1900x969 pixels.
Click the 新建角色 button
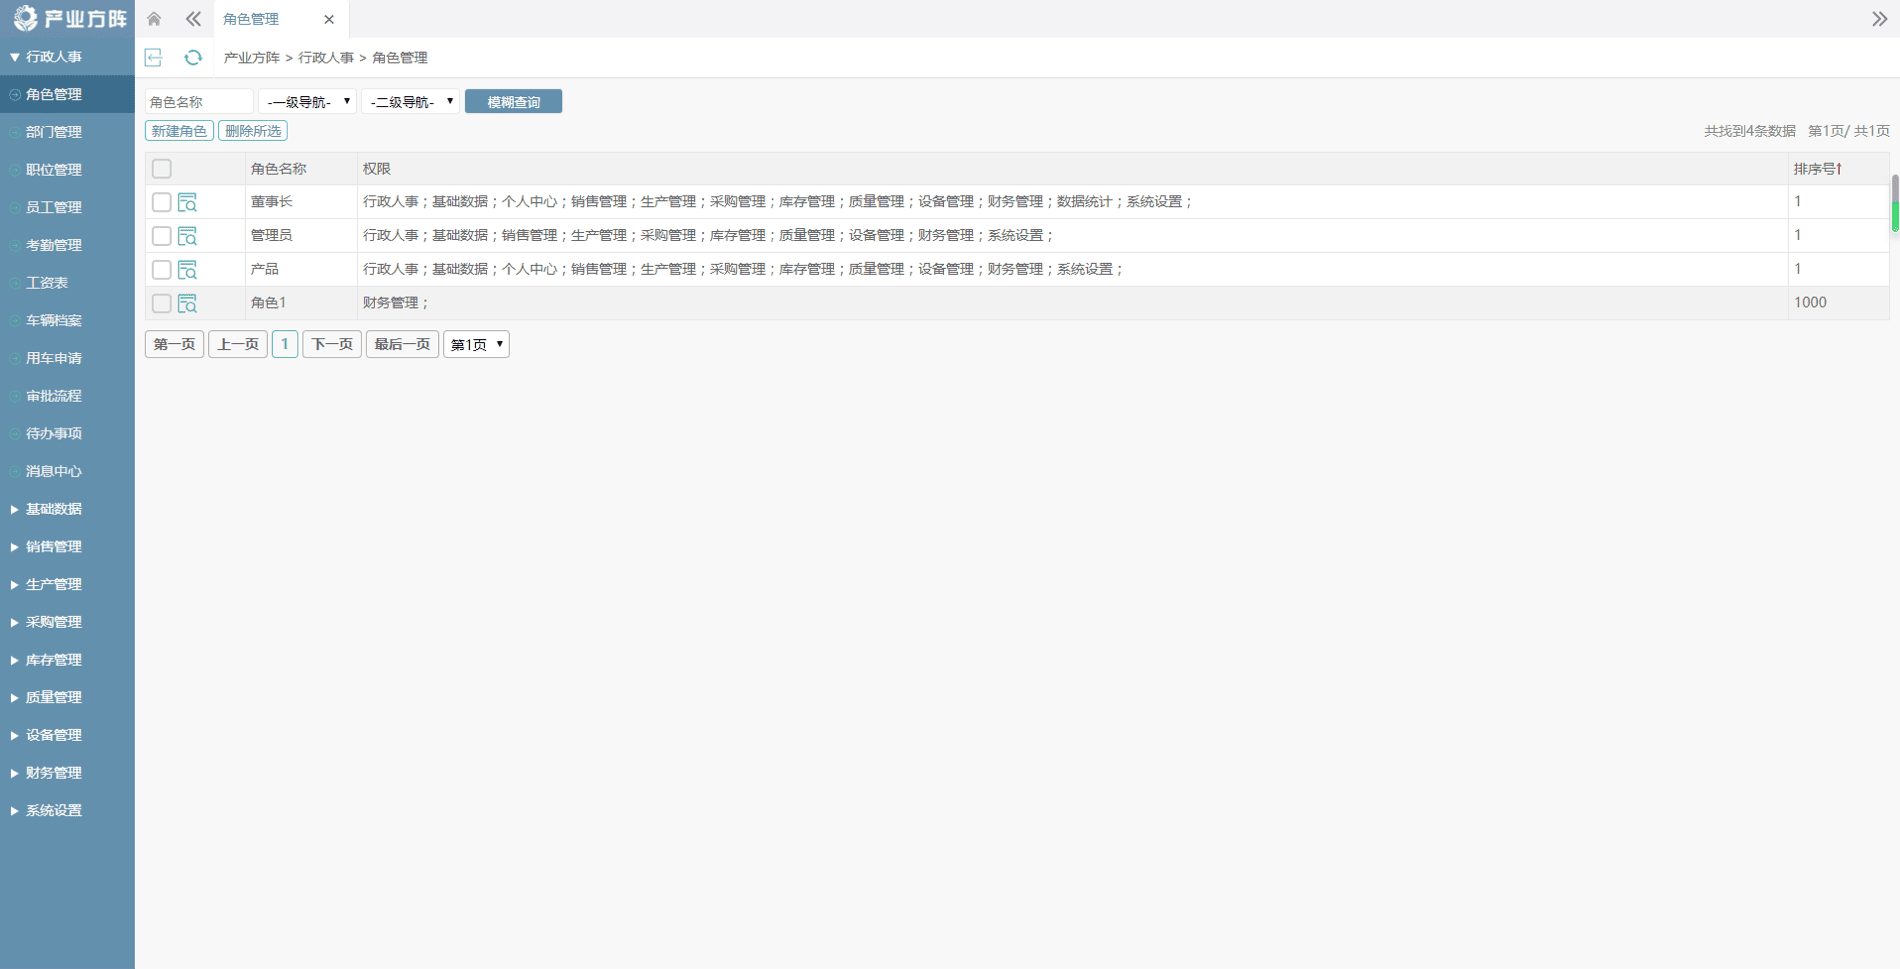coord(179,131)
